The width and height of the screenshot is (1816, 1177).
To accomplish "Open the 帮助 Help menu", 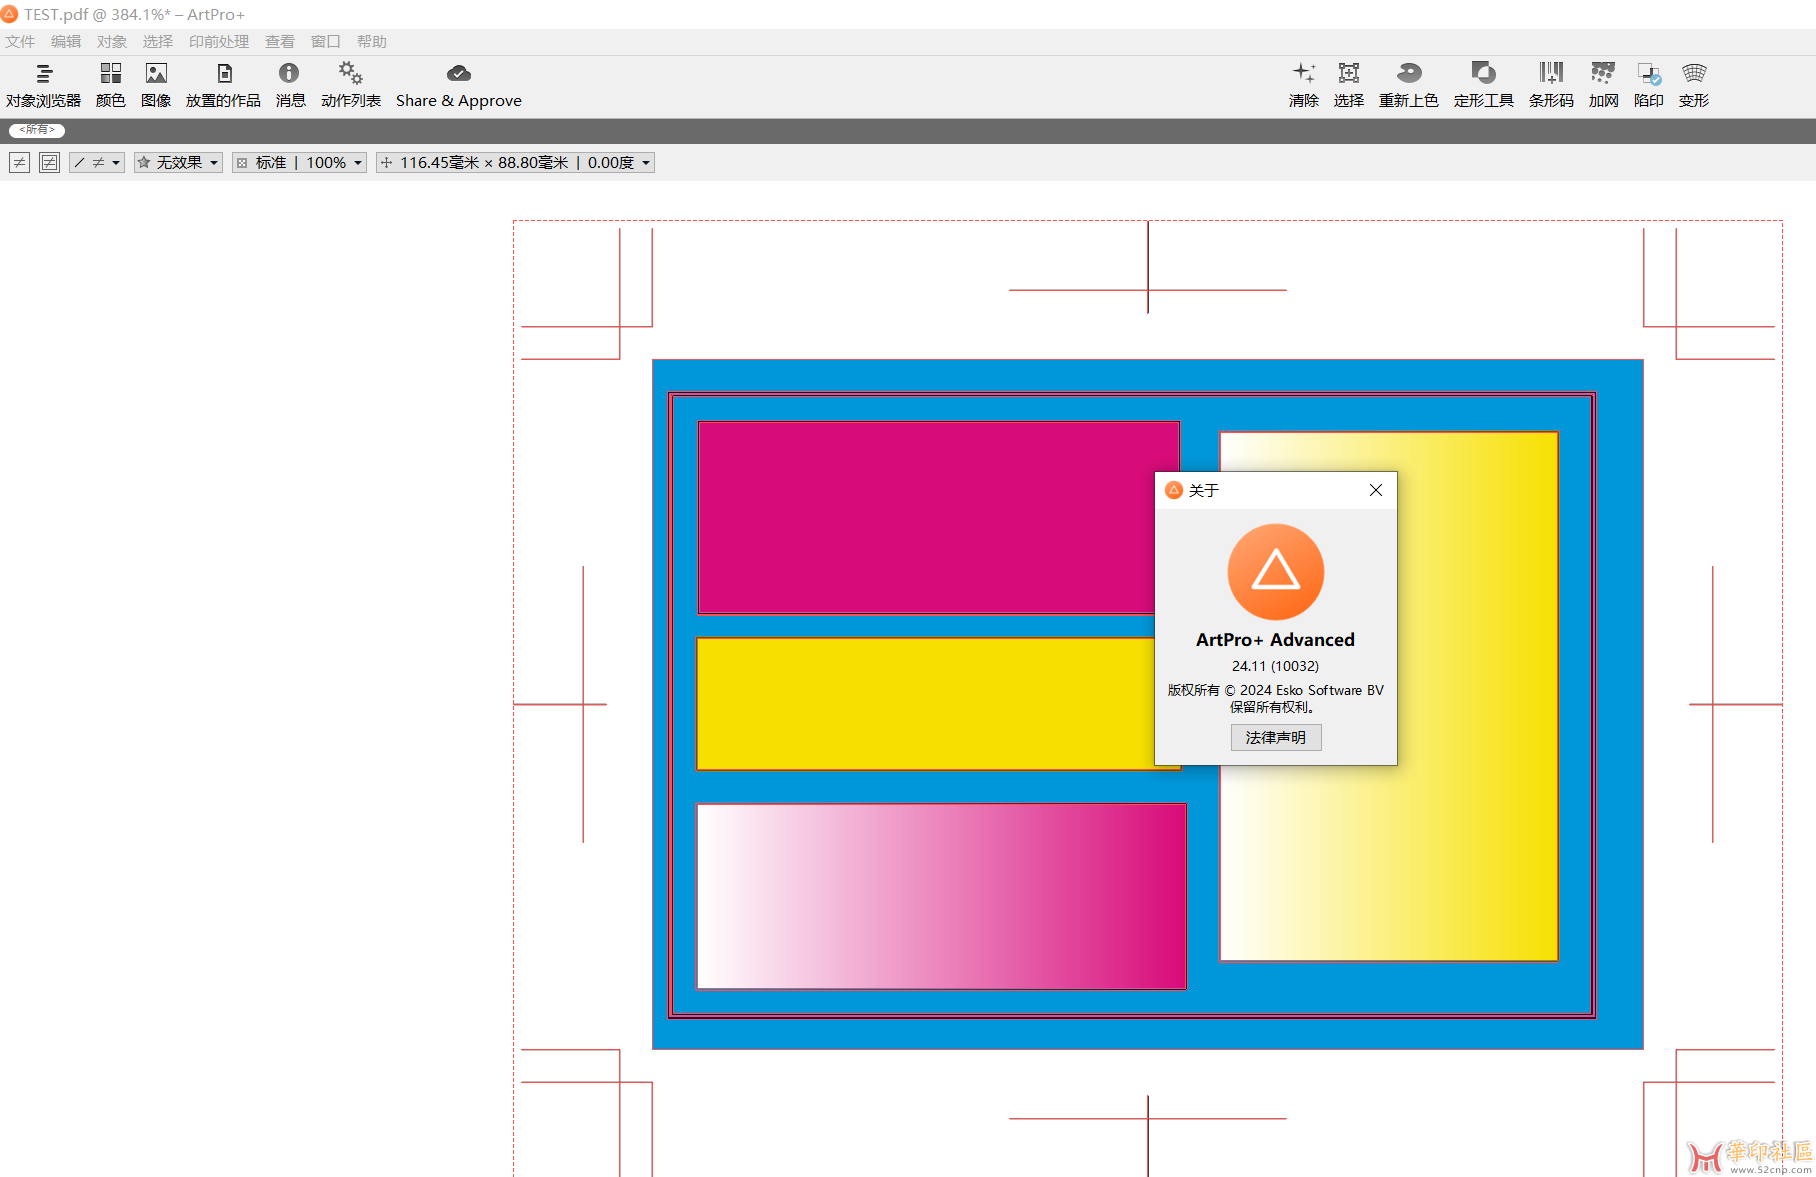I will [x=372, y=42].
